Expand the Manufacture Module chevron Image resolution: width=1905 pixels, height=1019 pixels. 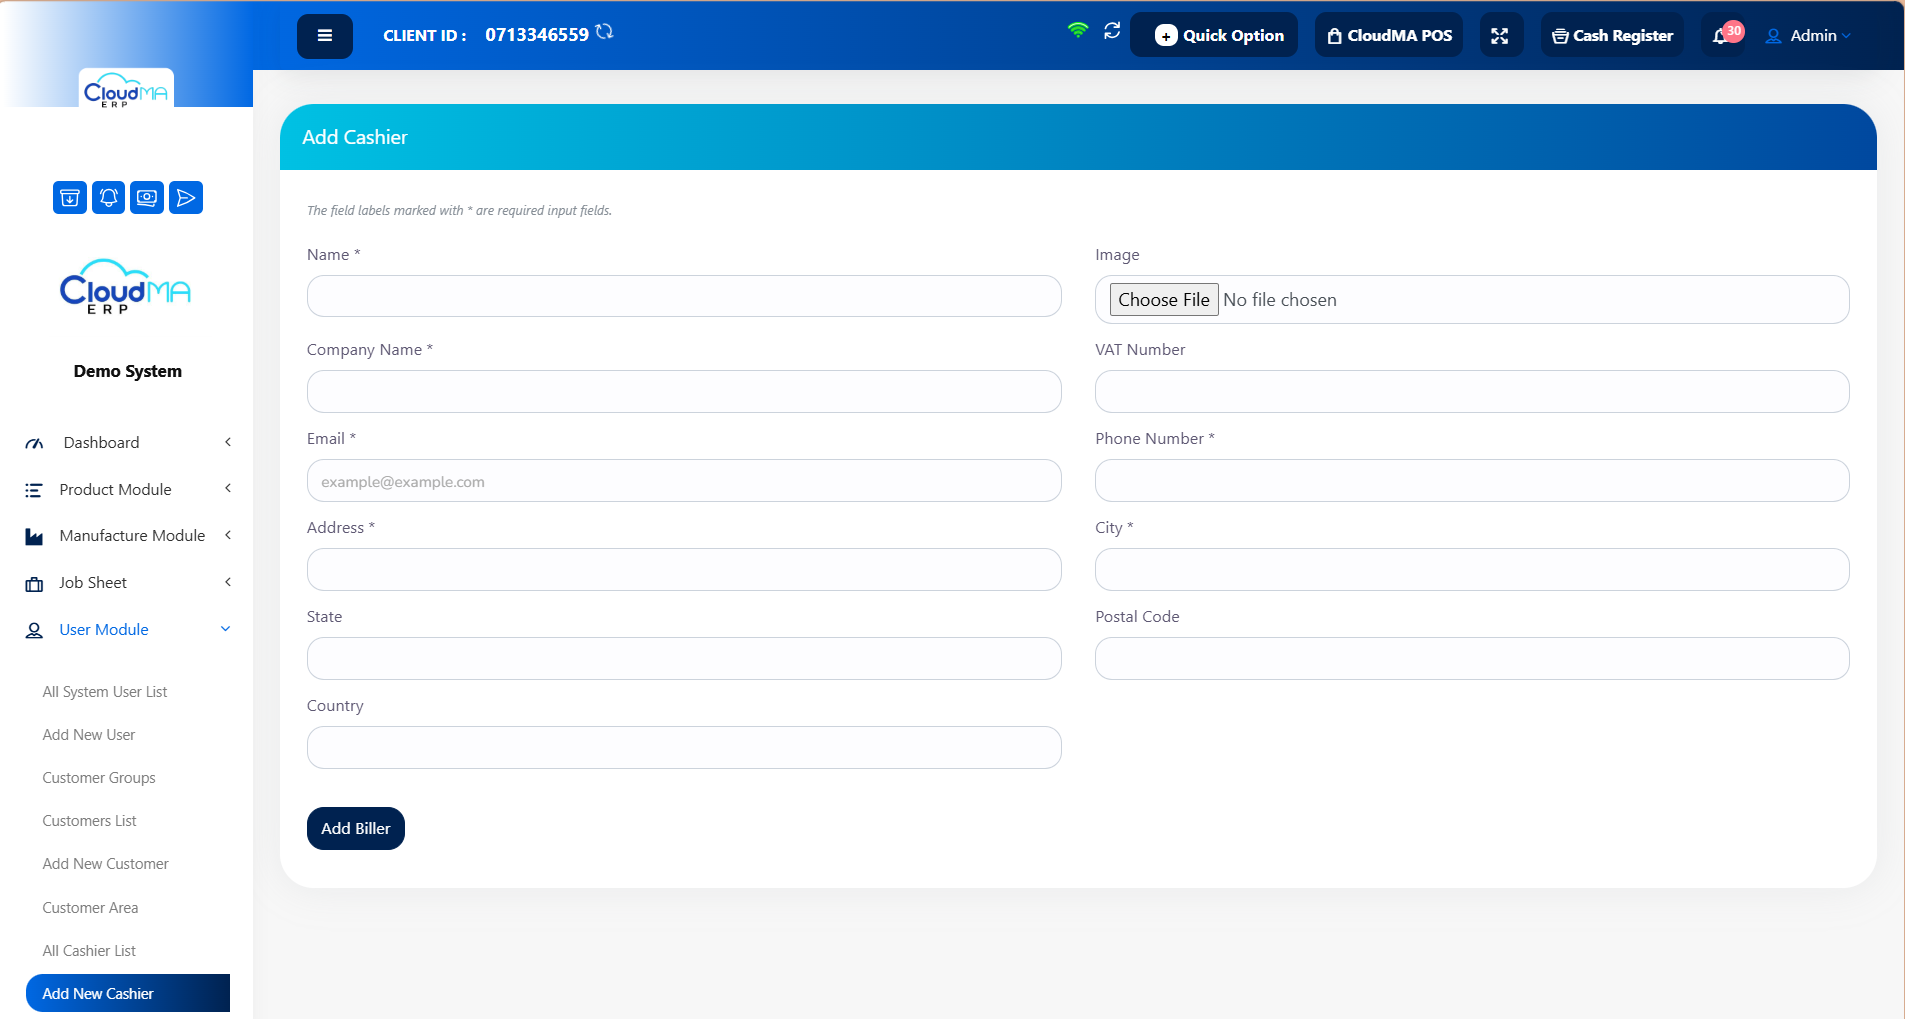coord(228,536)
